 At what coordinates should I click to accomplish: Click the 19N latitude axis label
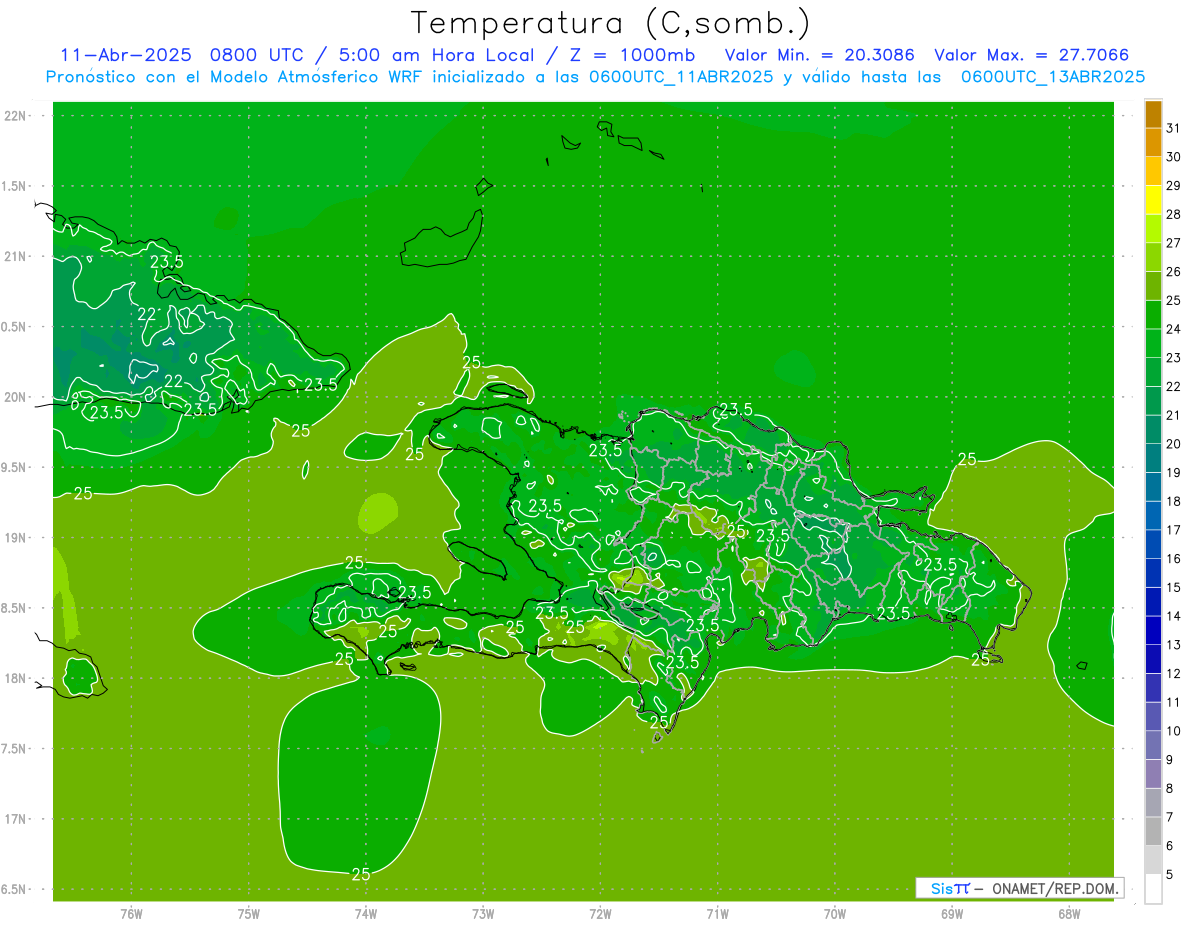[x=15, y=537]
